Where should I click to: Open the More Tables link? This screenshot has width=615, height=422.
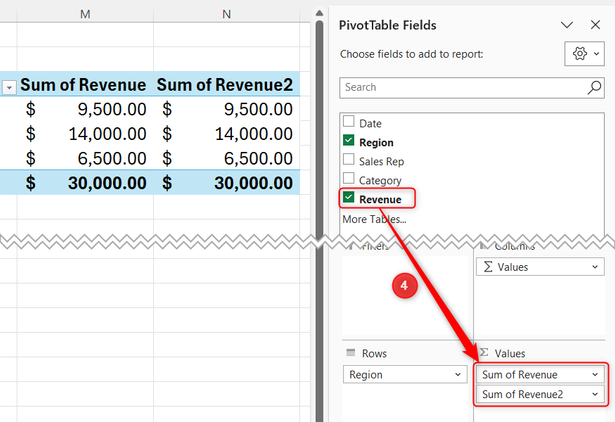coord(374,219)
